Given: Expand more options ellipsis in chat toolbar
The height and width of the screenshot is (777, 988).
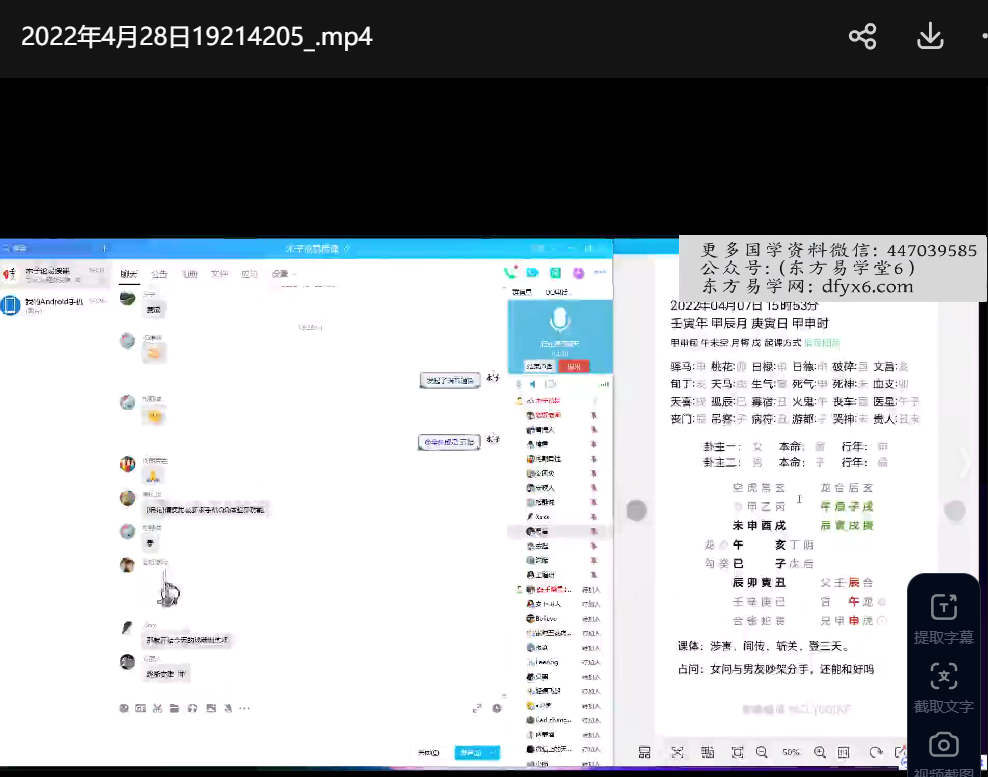Looking at the screenshot, I should 245,708.
